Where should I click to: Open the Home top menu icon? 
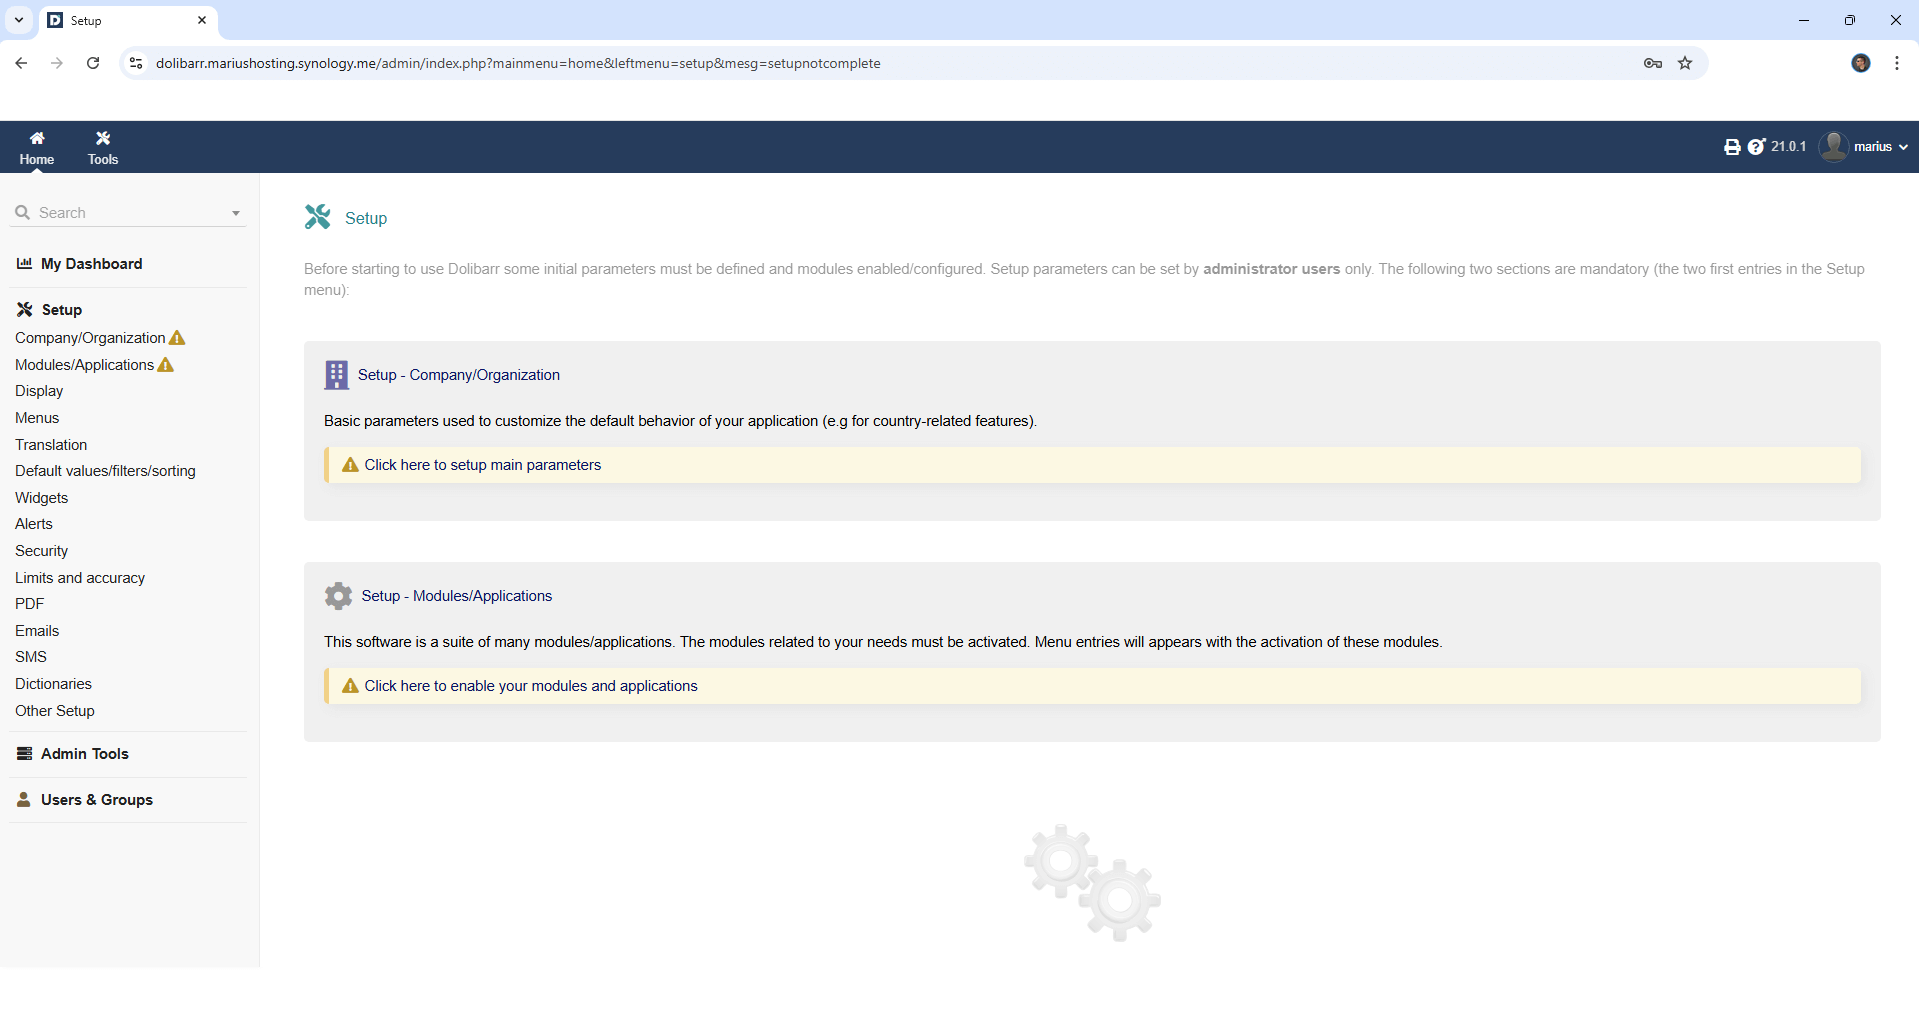coord(37,138)
